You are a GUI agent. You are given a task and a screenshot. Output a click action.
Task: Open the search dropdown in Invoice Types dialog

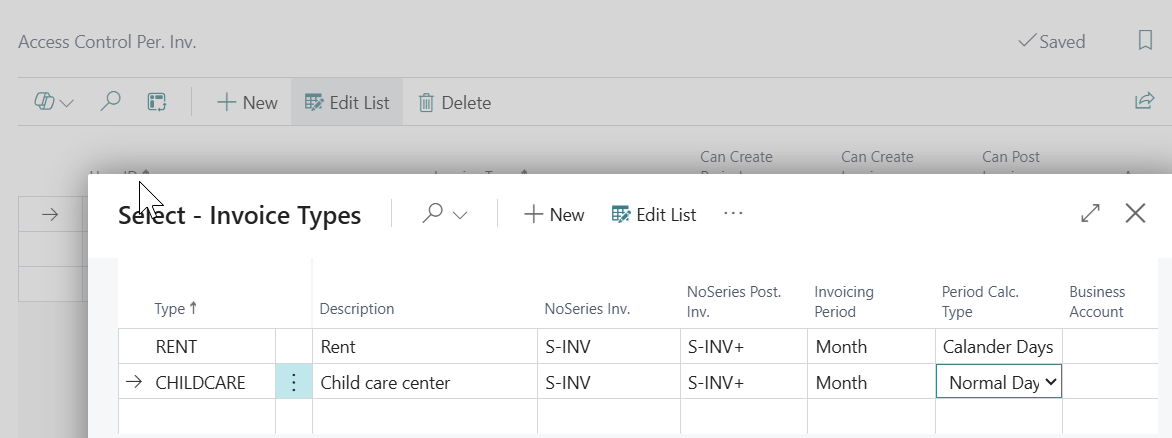click(445, 214)
